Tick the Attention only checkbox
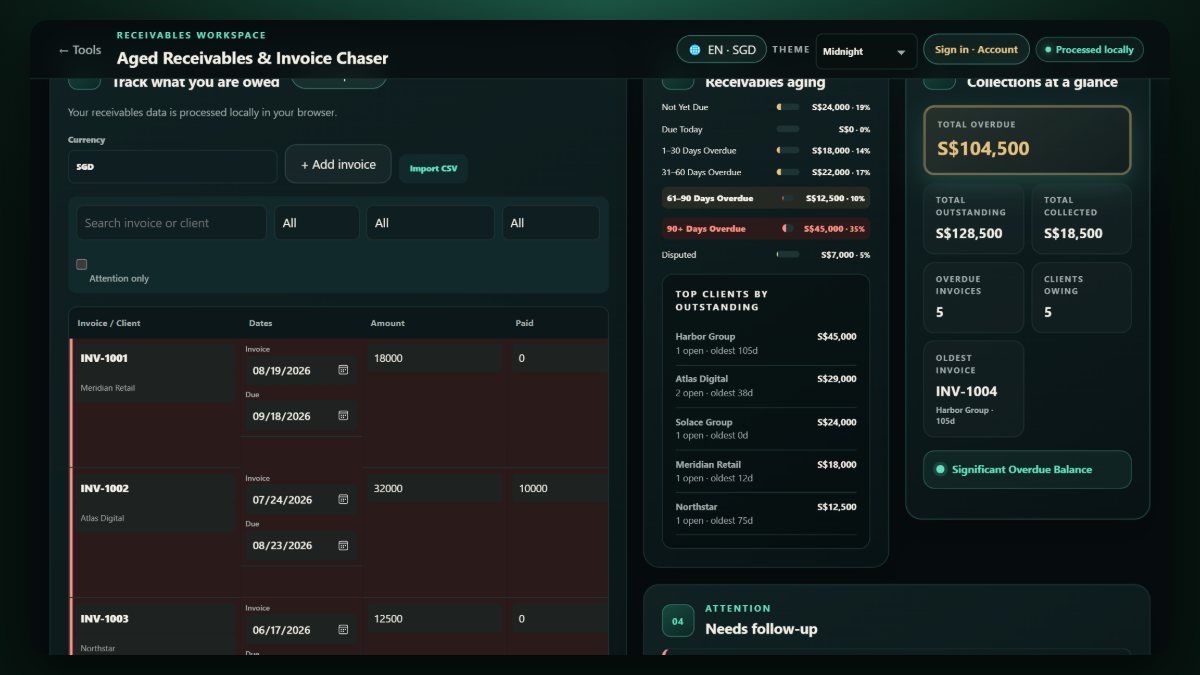 click(x=82, y=264)
